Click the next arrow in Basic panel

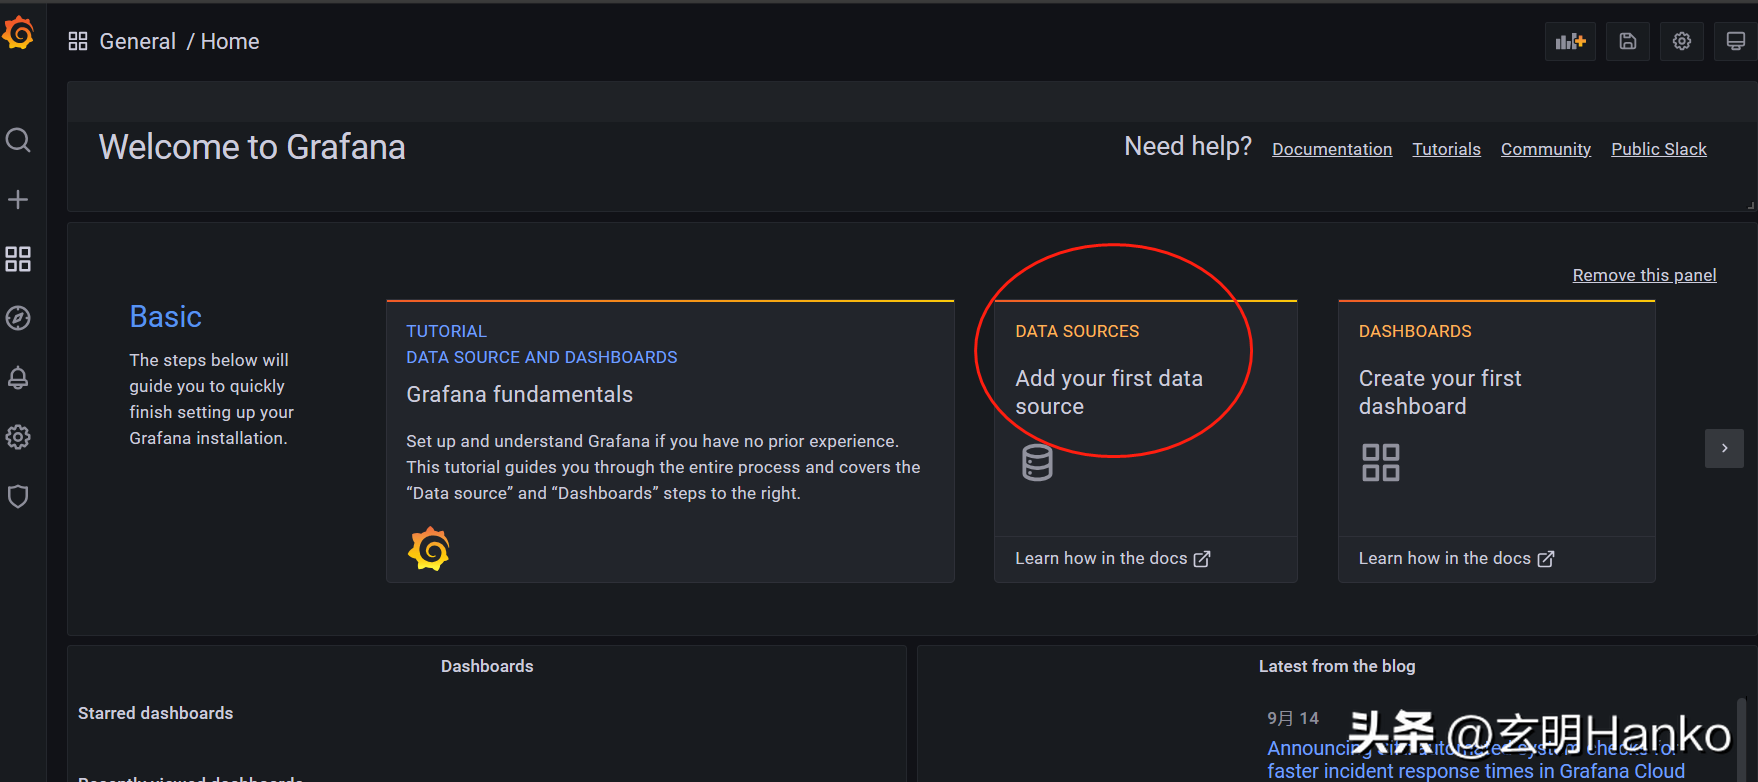(1724, 448)
